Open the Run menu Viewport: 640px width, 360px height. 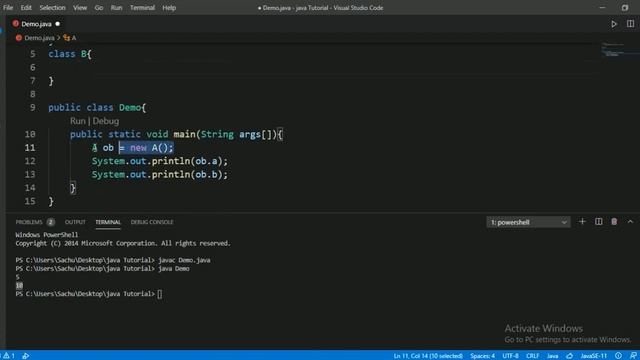pyautogui.click(x=116, y=7)
